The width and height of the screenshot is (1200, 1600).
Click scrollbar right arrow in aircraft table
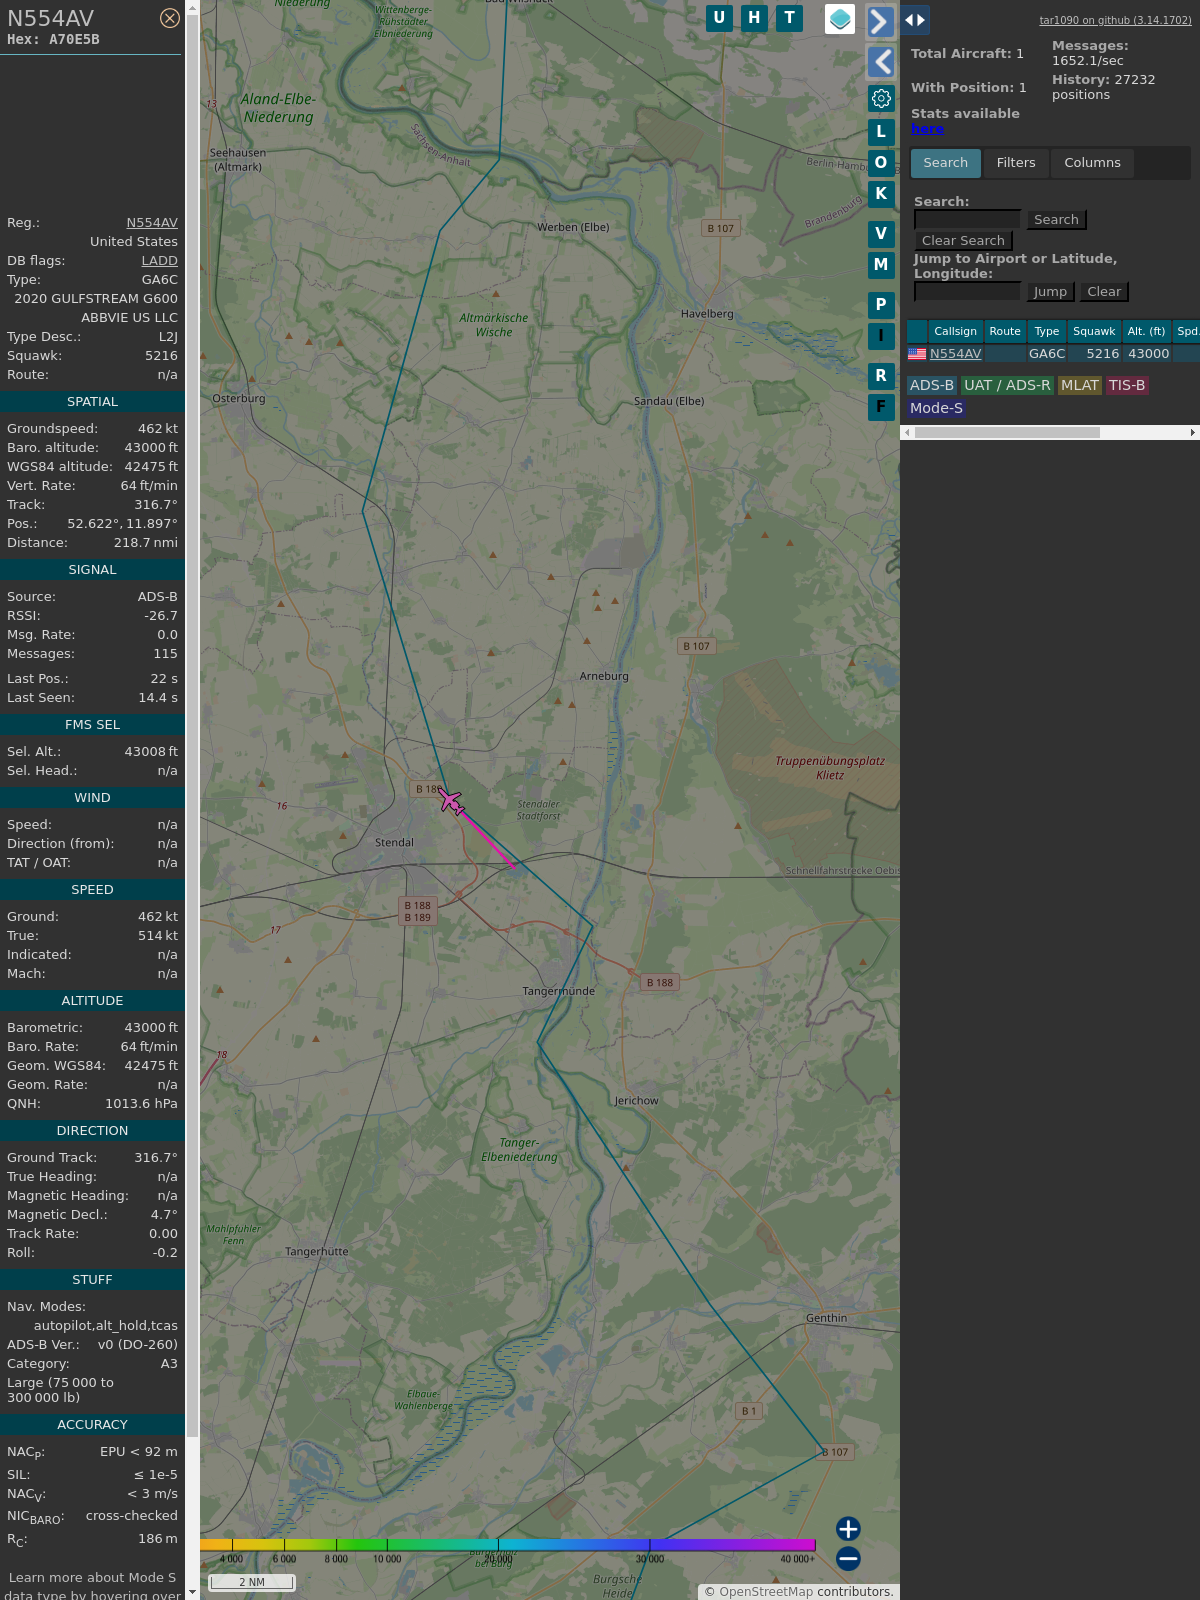pyautogui.click(x=1192, y=433)
